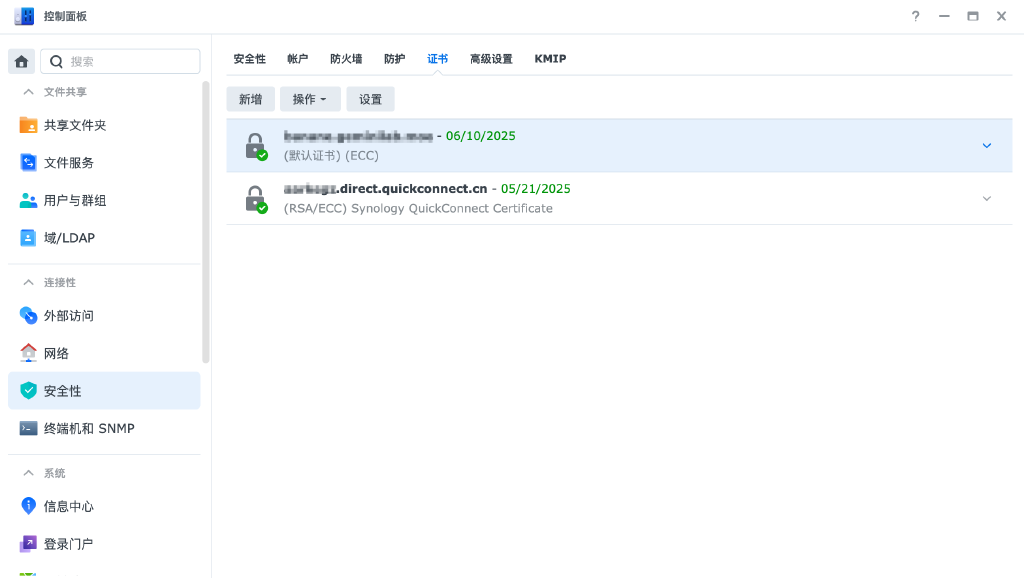Switch to the 防火墙 tab
This screenshot has height=578, width=1024.
[x=349, y=58]
